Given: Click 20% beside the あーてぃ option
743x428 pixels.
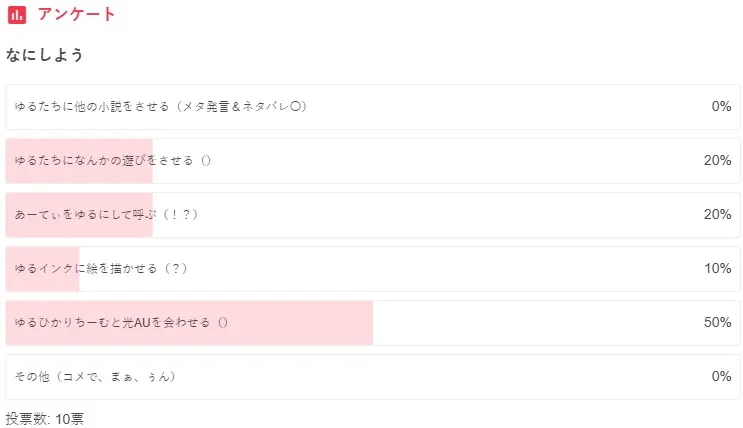Looking at the screenshot, I should 717,215.
